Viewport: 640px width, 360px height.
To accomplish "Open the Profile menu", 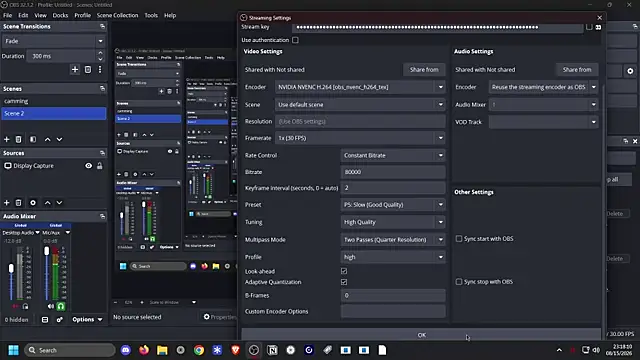I will pos(82,15).
